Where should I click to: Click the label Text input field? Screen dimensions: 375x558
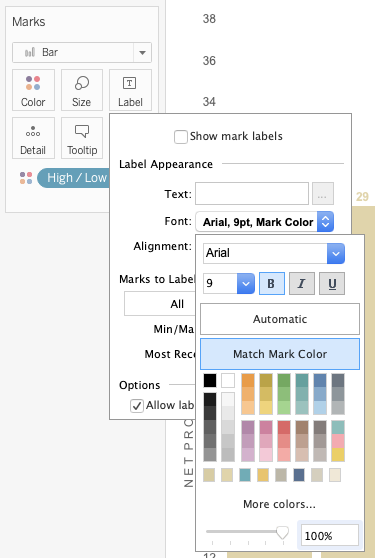[x=252, y=194]
